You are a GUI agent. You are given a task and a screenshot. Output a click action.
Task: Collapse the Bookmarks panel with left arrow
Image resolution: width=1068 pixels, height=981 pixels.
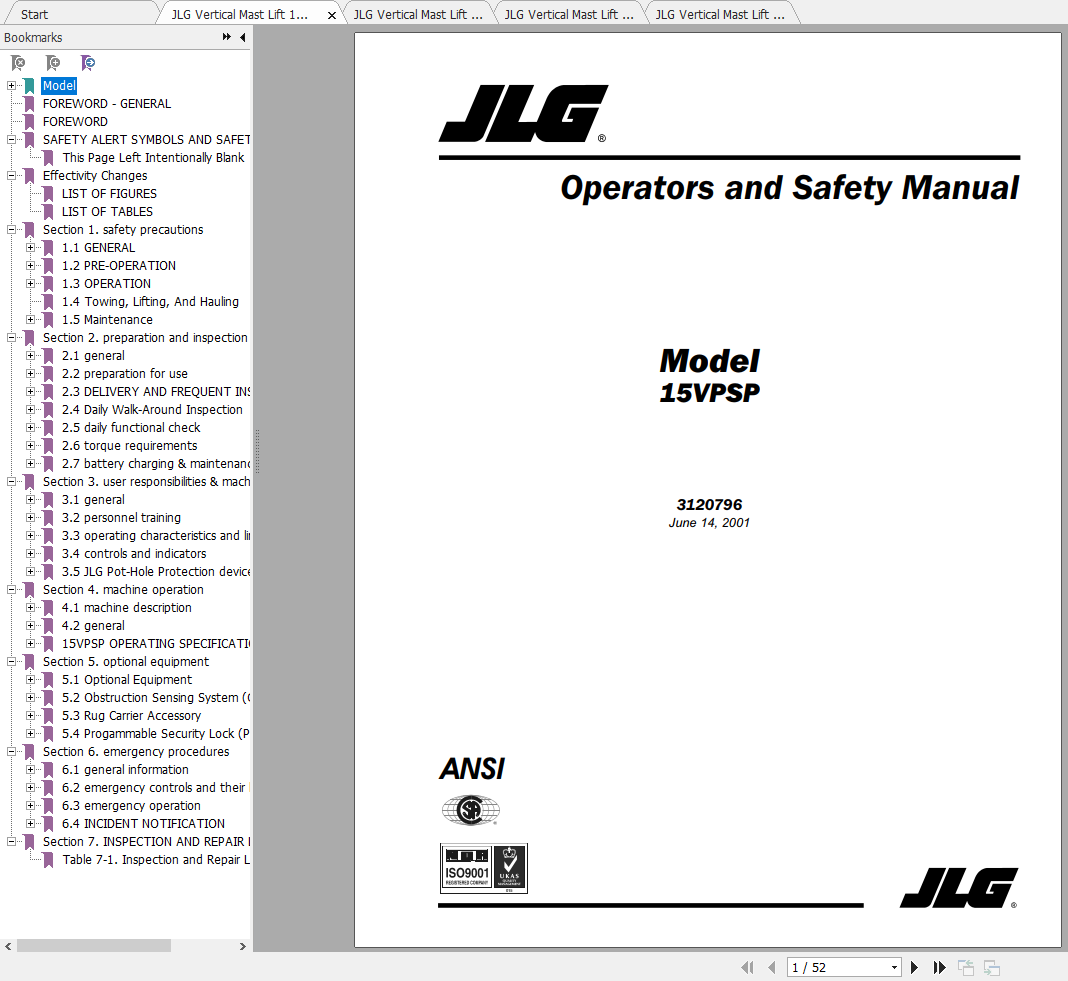[242, 37]
